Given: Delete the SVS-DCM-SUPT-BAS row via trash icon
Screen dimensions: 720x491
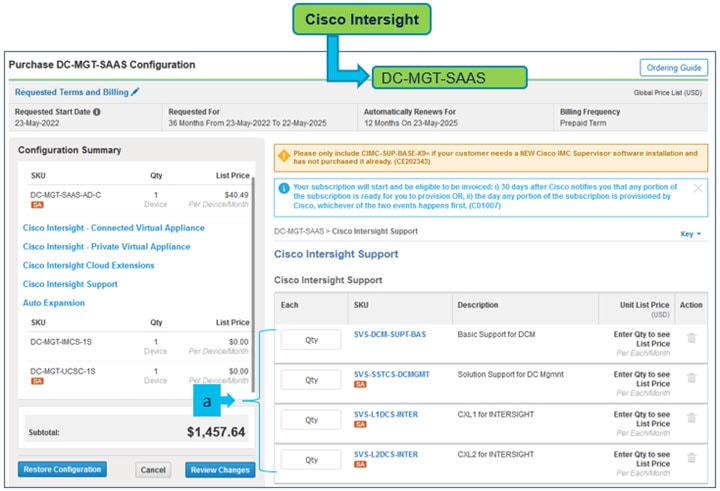Looking at the screenshot, I should tap(691, 338).
